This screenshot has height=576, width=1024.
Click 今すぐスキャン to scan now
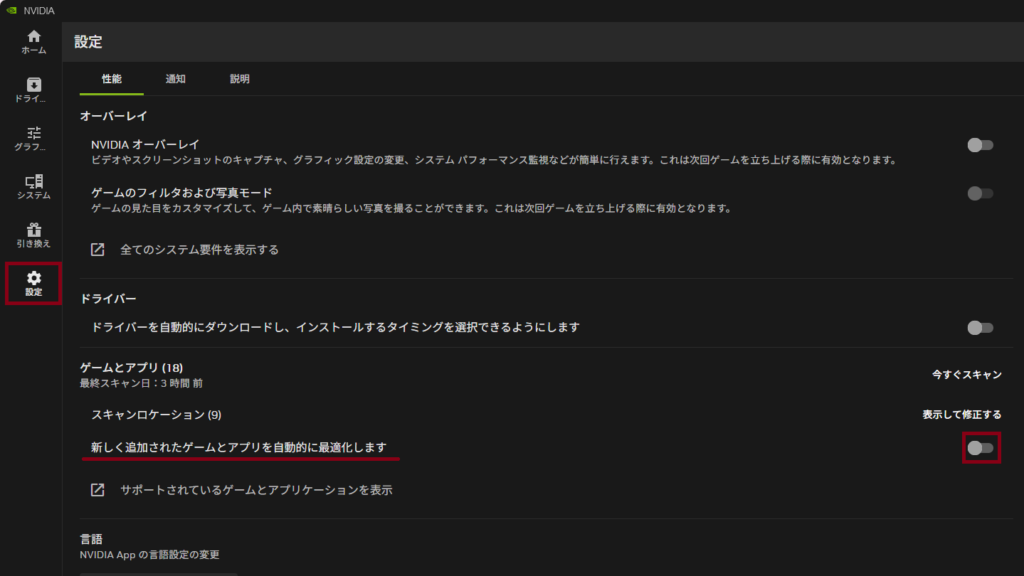pos(966,374)
